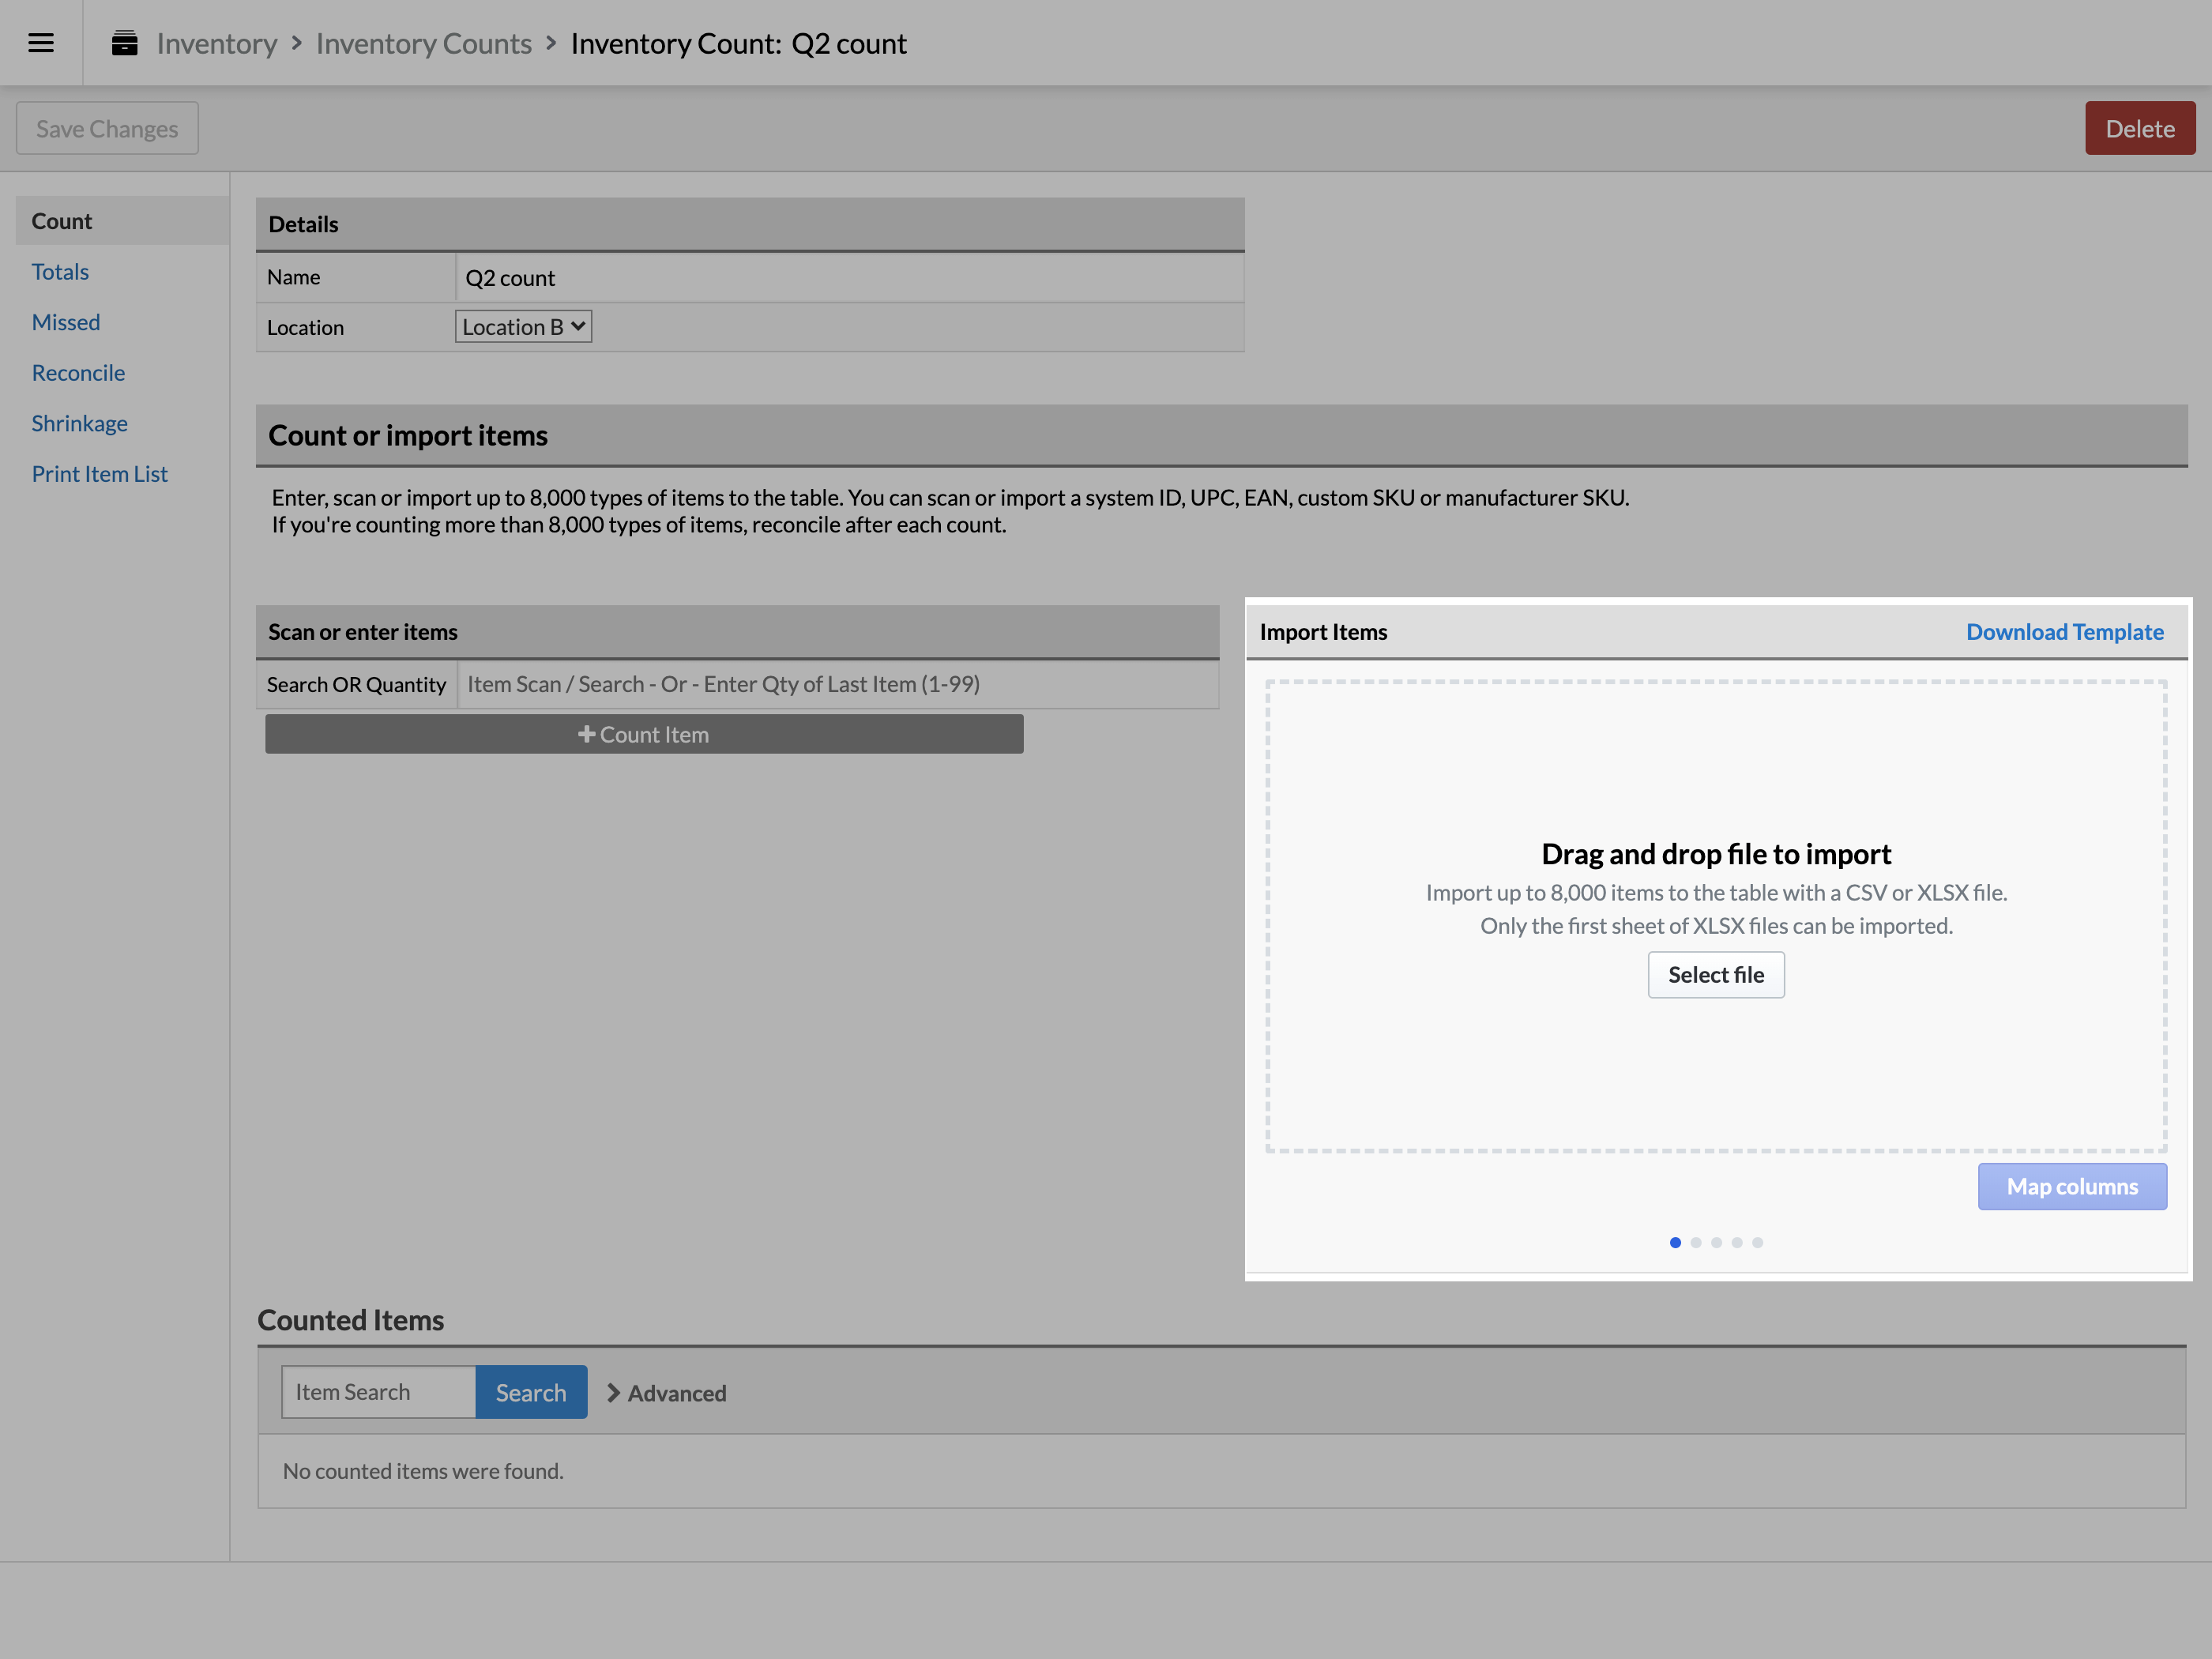Click the hamburger menu icon

(42, 42)
